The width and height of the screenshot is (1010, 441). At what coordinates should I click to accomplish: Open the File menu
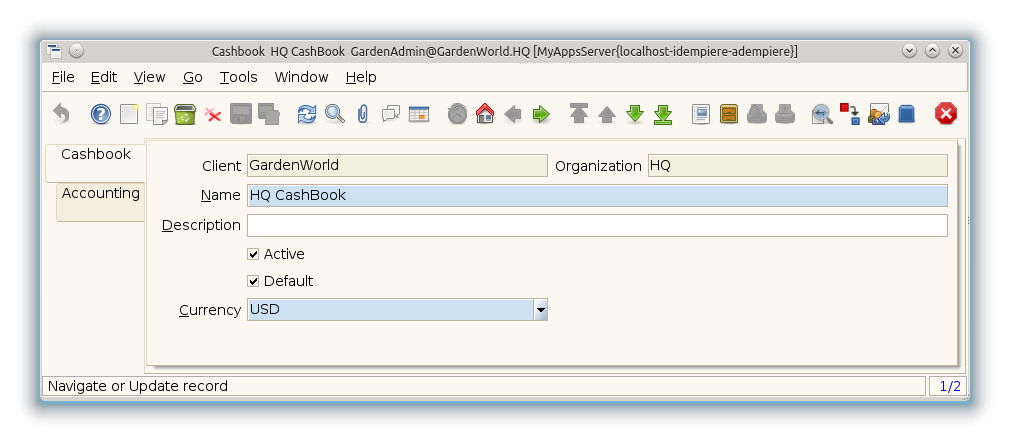point(62,77)
